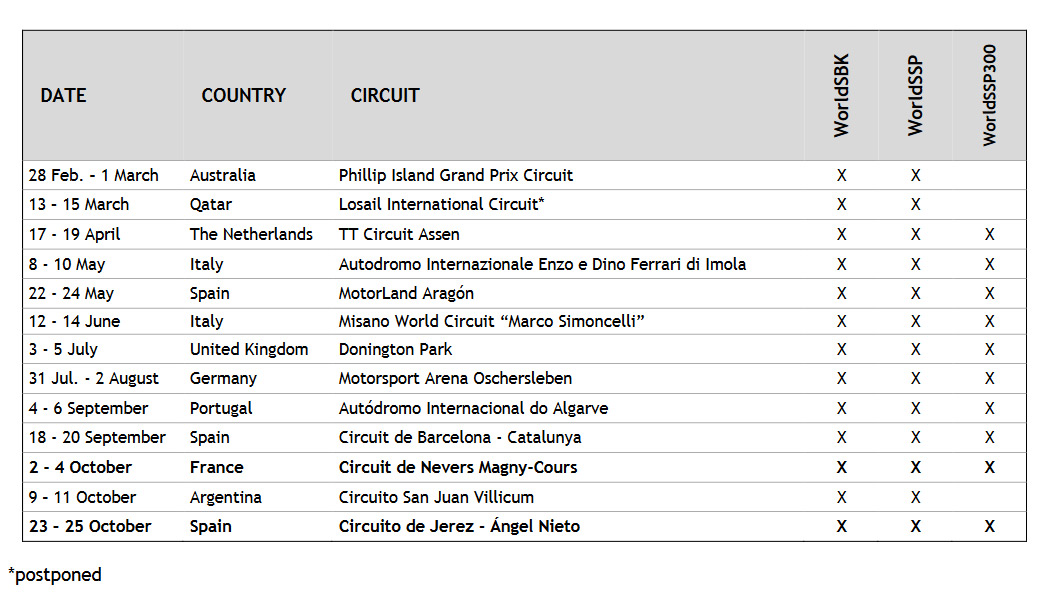Image resolution: width=1046 pixels, height=596 pixels.
Task: Select bold Circuit de Nevers Magny-Cours row
Action: 524,467
